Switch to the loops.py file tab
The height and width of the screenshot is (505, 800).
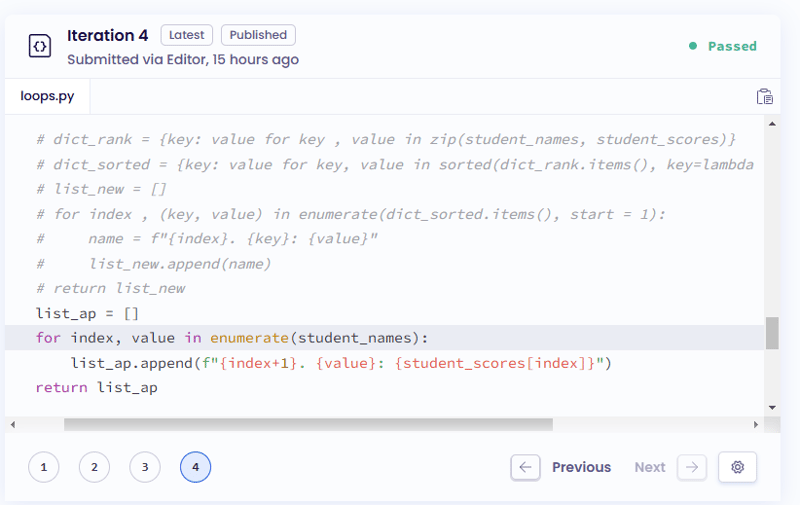point(46,97)
